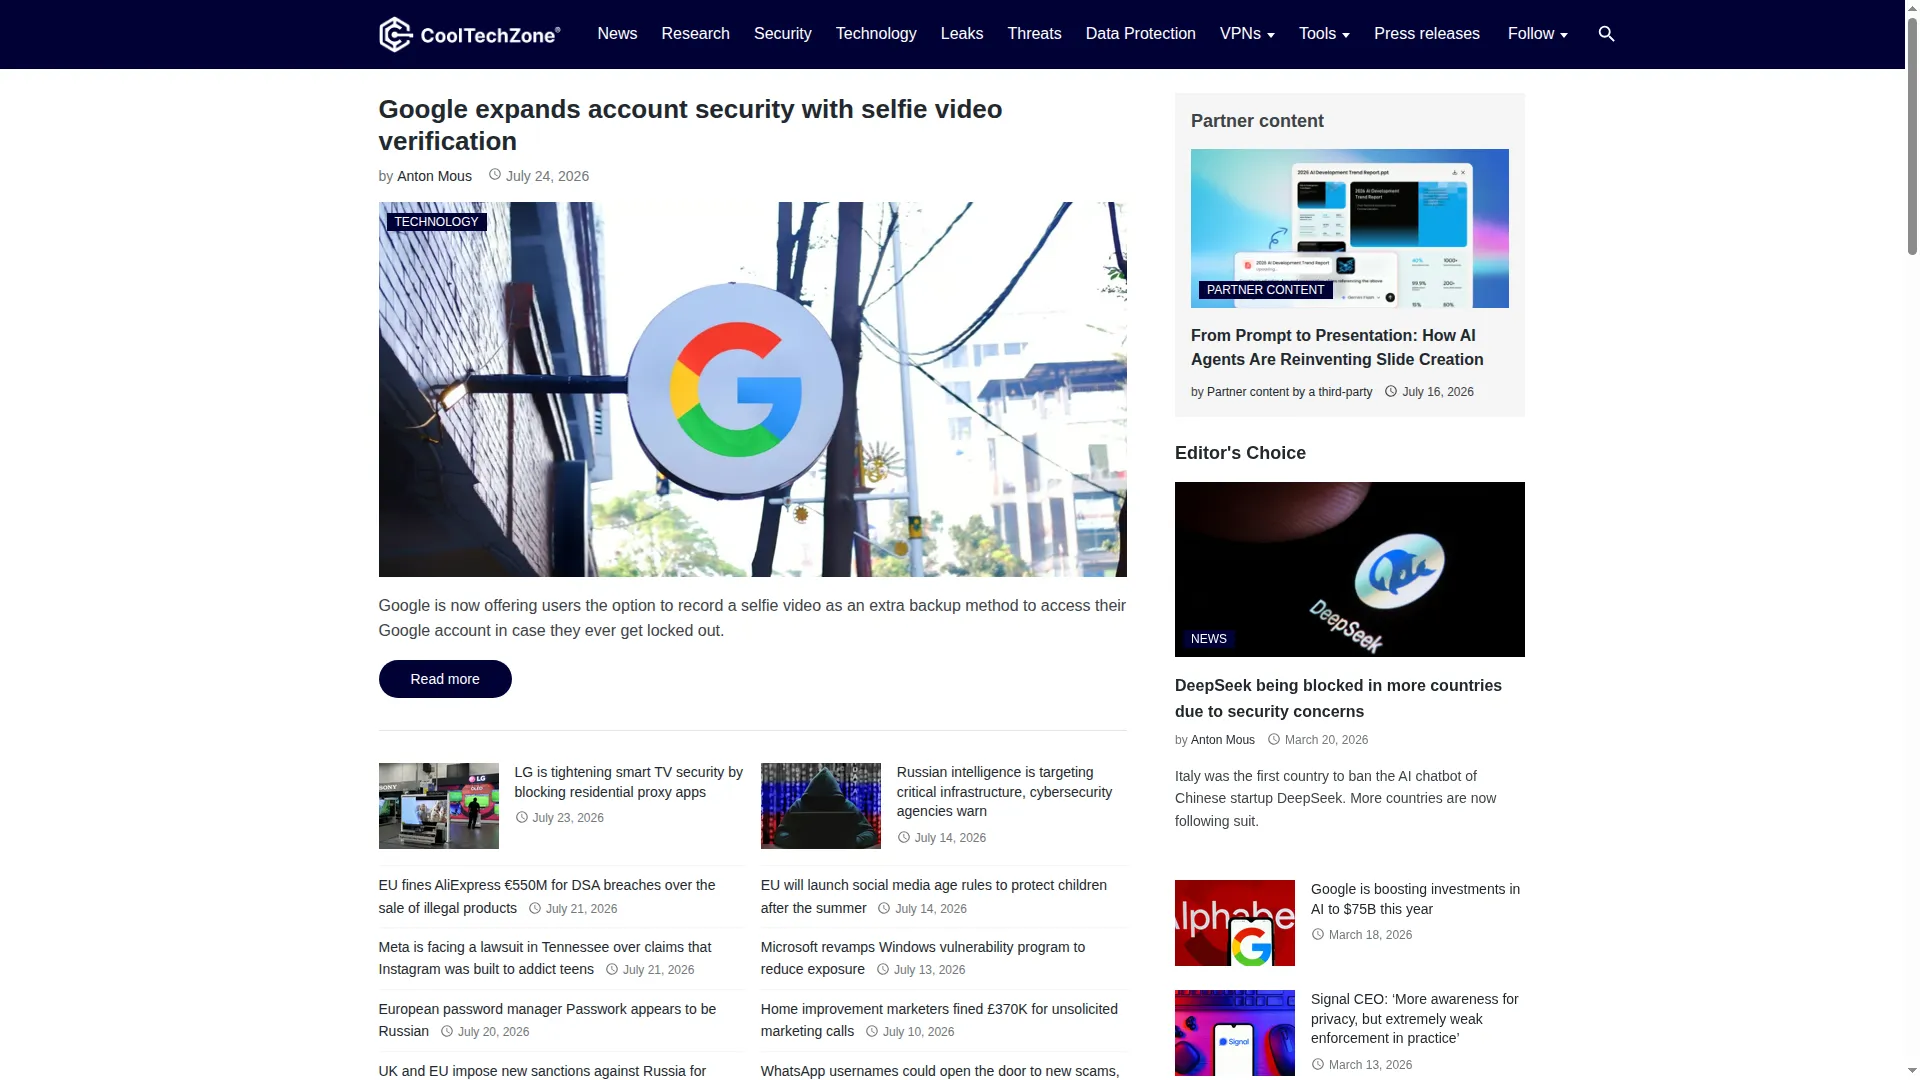Click the Alphabet Google thumbnail
This screenshot has height=1080, width=1920.
[1234, 923]
